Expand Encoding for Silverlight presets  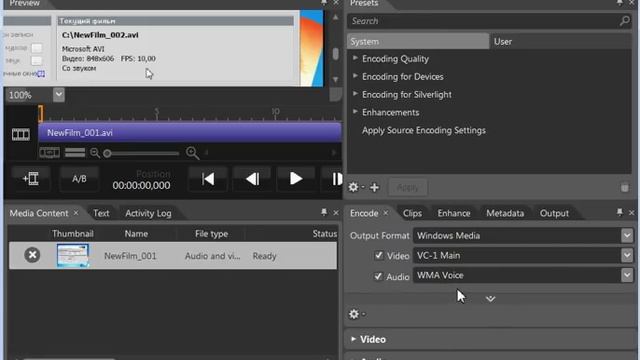(x=355, y=94)
